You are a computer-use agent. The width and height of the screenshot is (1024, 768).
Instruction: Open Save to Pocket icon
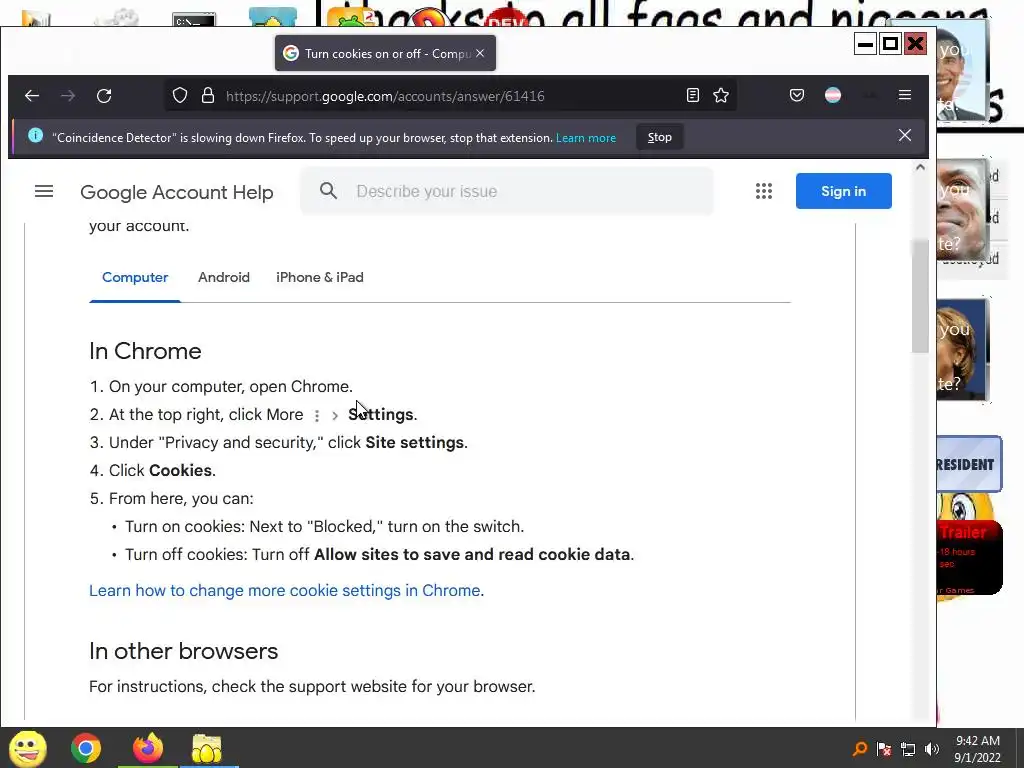[x=797, y=95]
